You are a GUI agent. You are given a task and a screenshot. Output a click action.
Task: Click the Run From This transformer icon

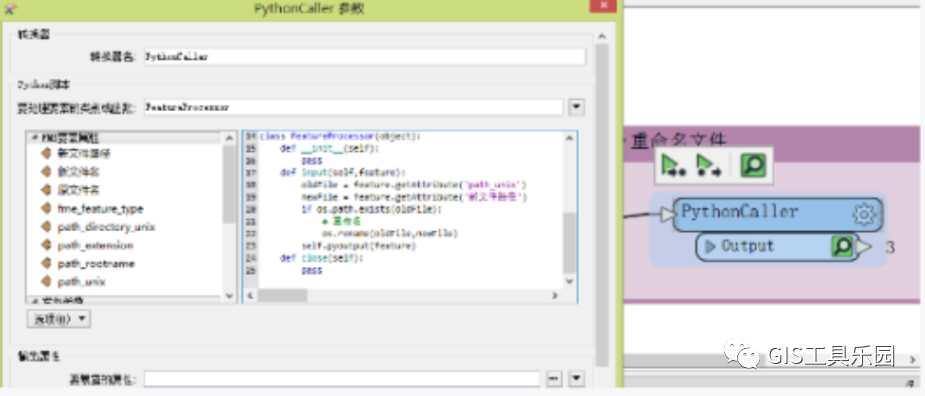pyautogui.click(x=709, y=165)
